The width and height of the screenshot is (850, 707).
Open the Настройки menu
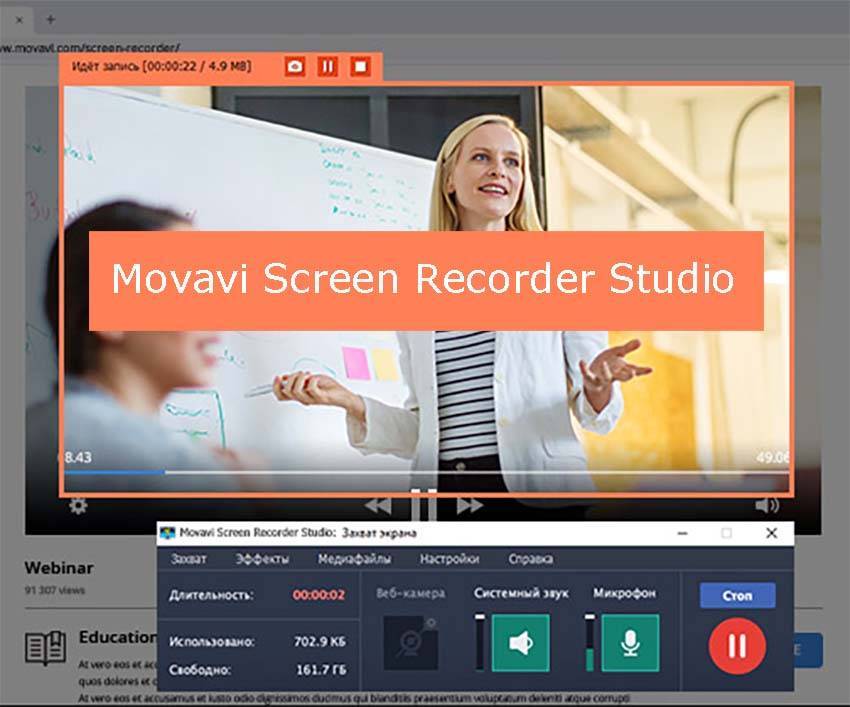click(x=449, y=558)
